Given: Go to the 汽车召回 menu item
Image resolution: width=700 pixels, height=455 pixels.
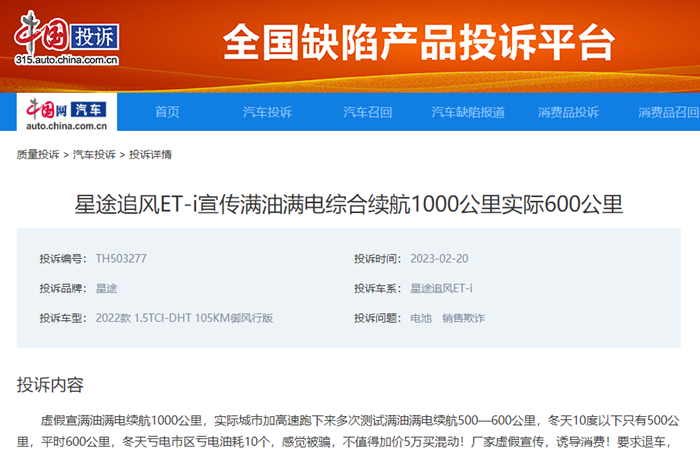Looking at the screenshot, I should (367, 112).
